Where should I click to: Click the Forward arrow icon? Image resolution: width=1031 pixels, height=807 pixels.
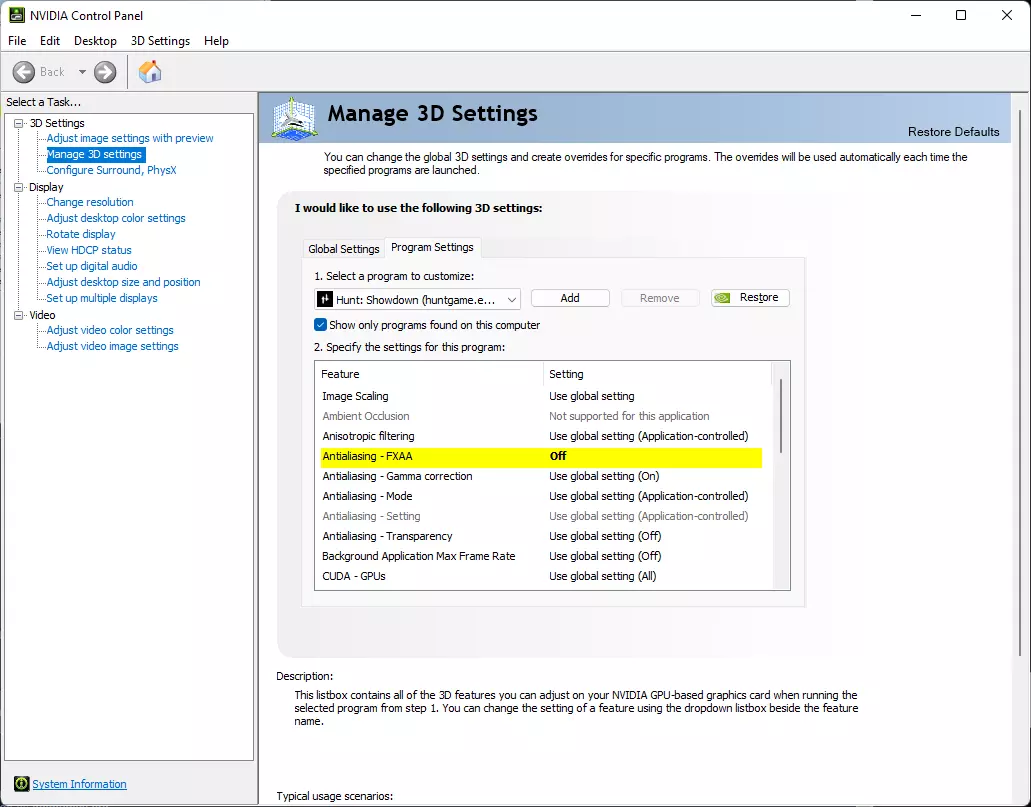105,72
